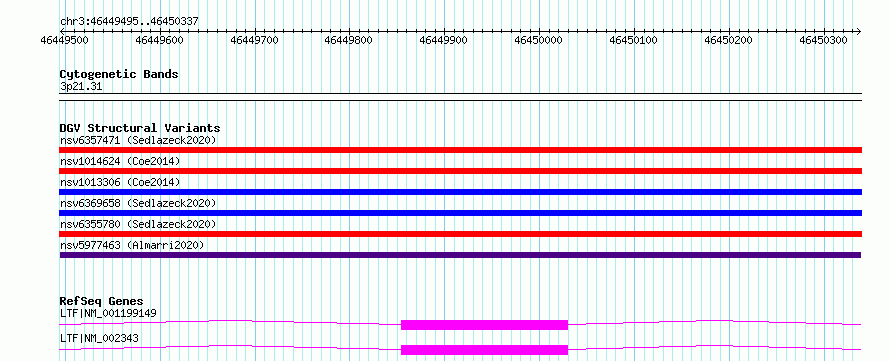This screenshot has height=361, width=890.
Task: Click the nsv1014624 (Coe2014) variant label
Action: 120,161
